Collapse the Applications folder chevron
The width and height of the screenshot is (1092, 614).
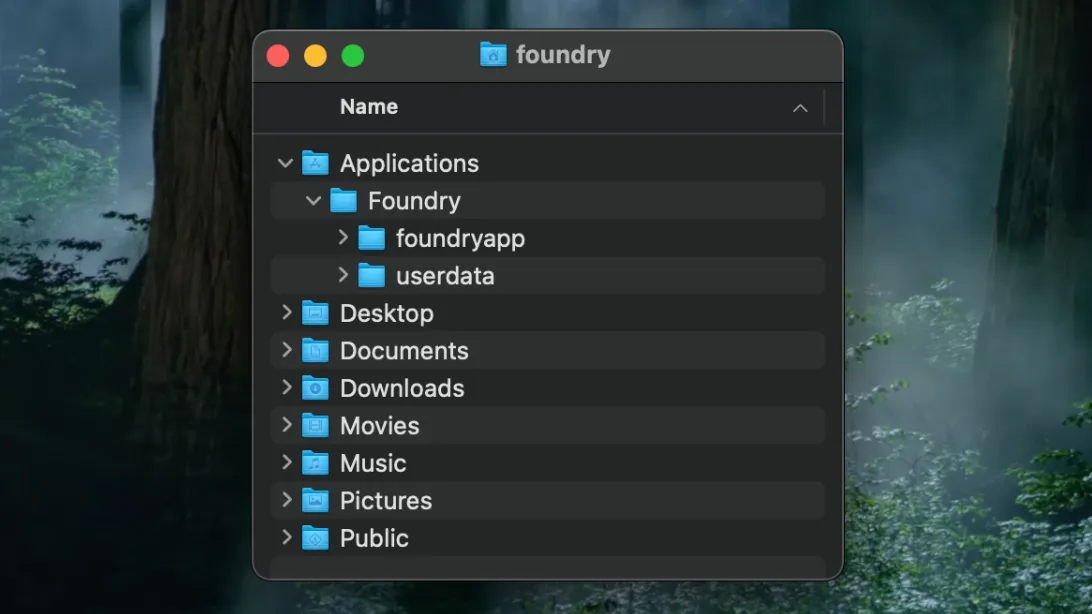(x=285, y=164)
